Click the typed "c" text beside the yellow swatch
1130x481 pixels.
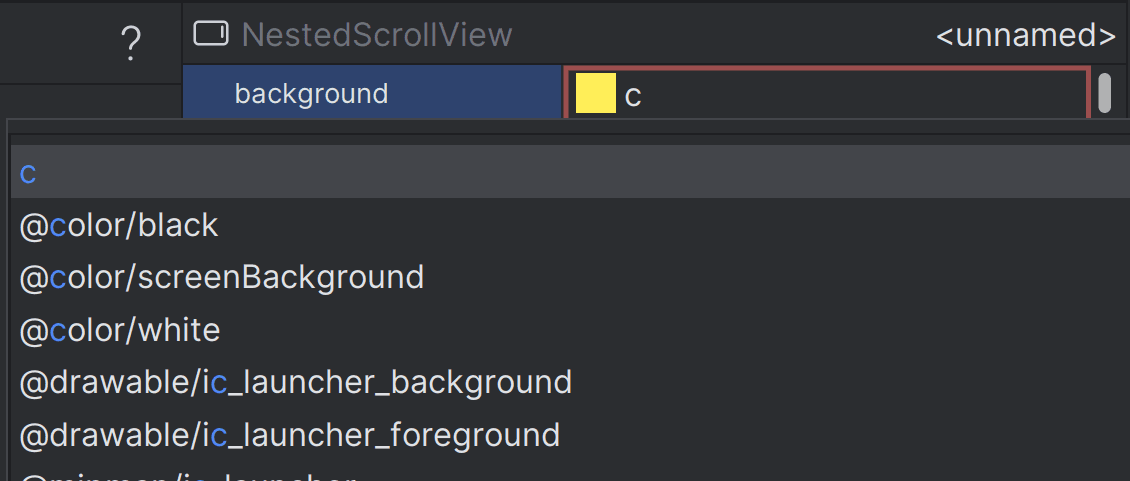[x=633, y=97]
